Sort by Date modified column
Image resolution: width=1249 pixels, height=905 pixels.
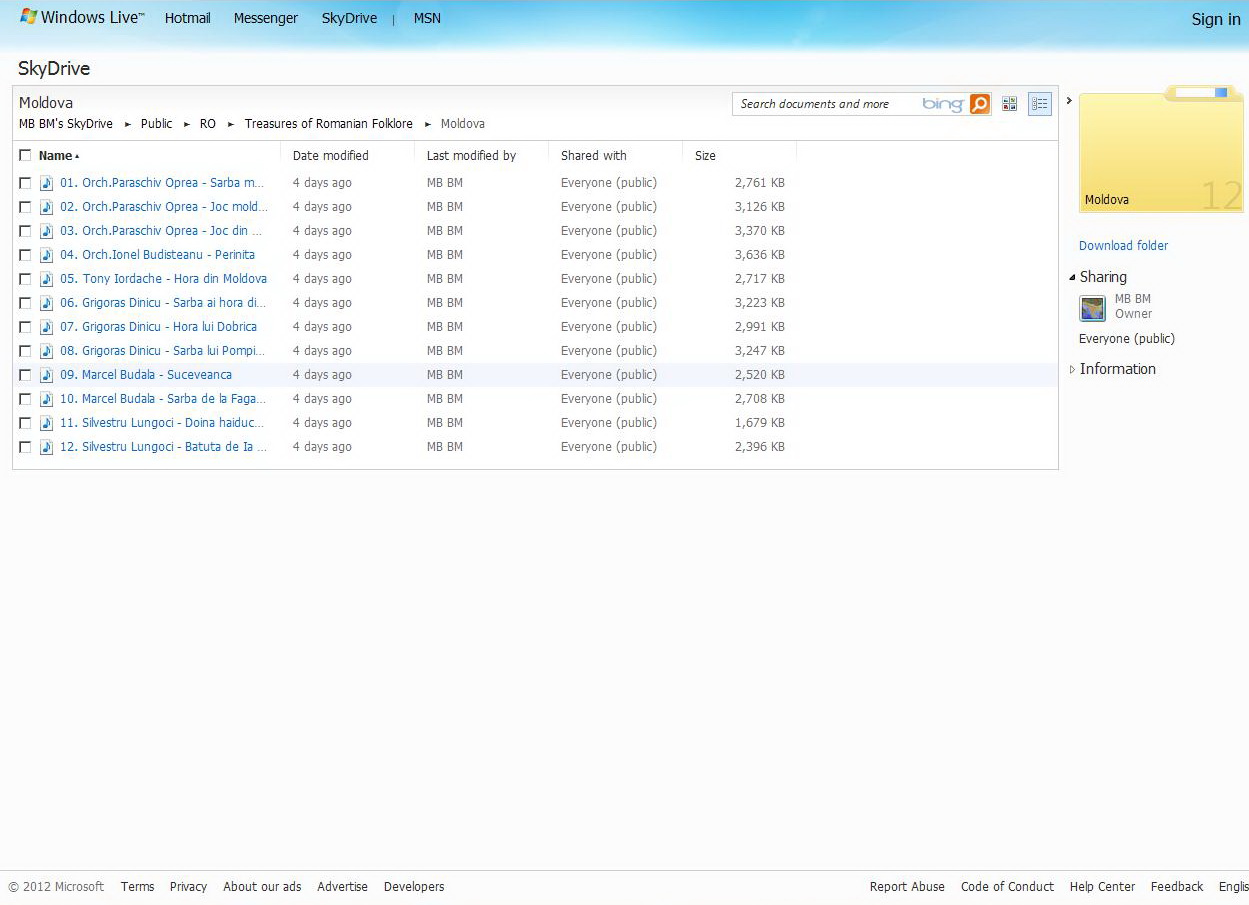(331, 156)
